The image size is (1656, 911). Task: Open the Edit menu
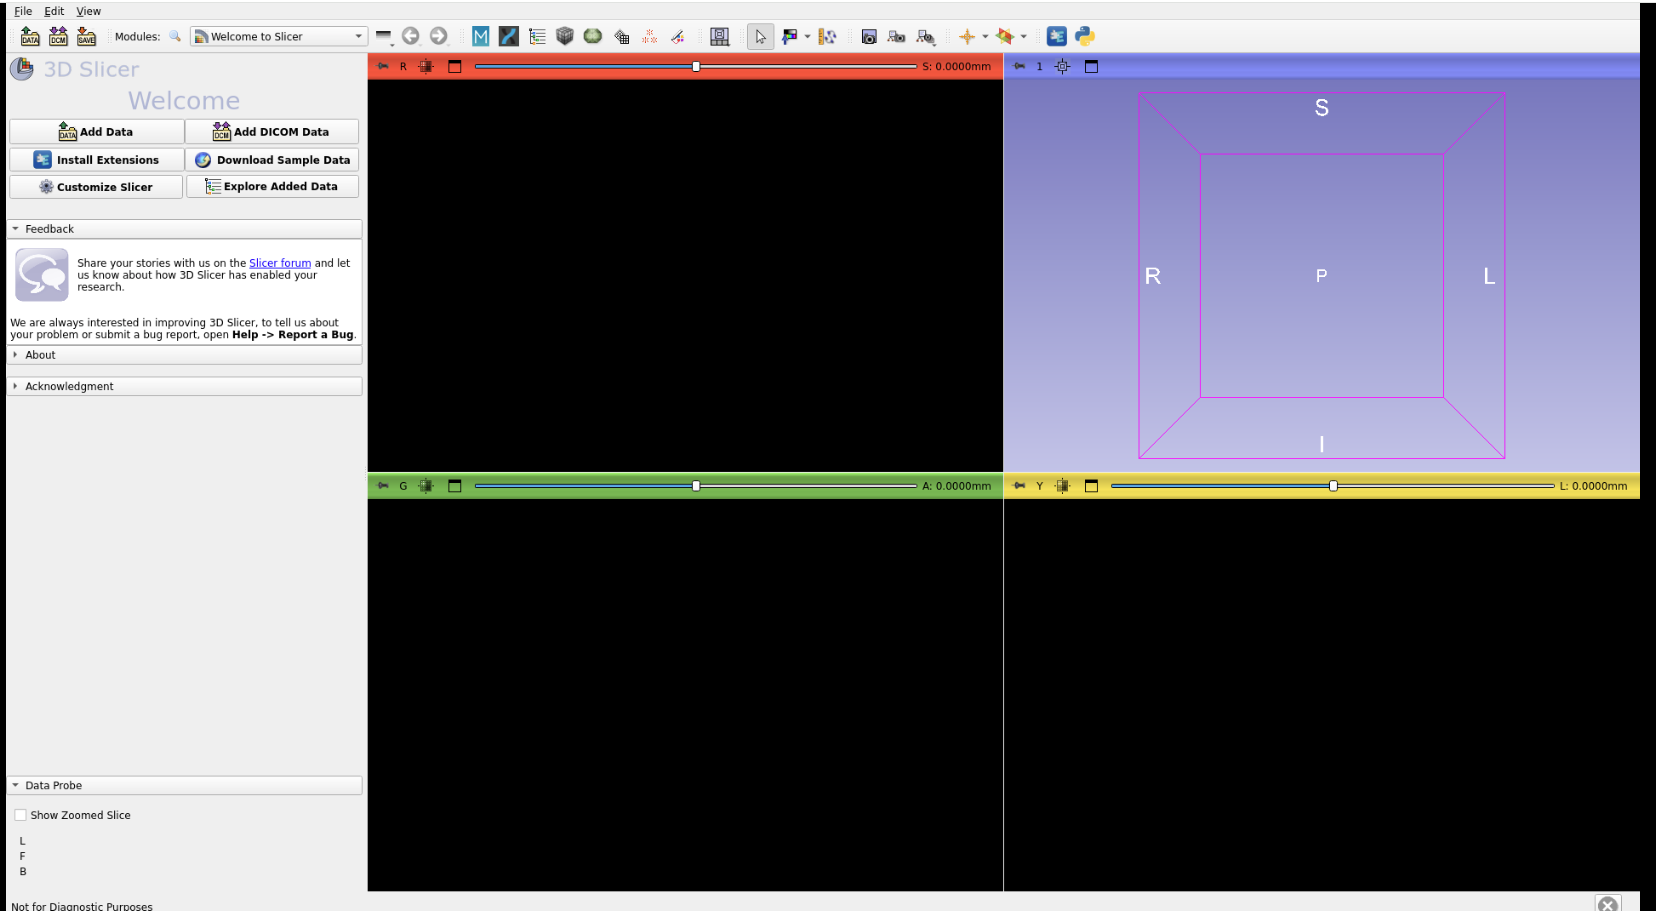[x=54, y=11]
